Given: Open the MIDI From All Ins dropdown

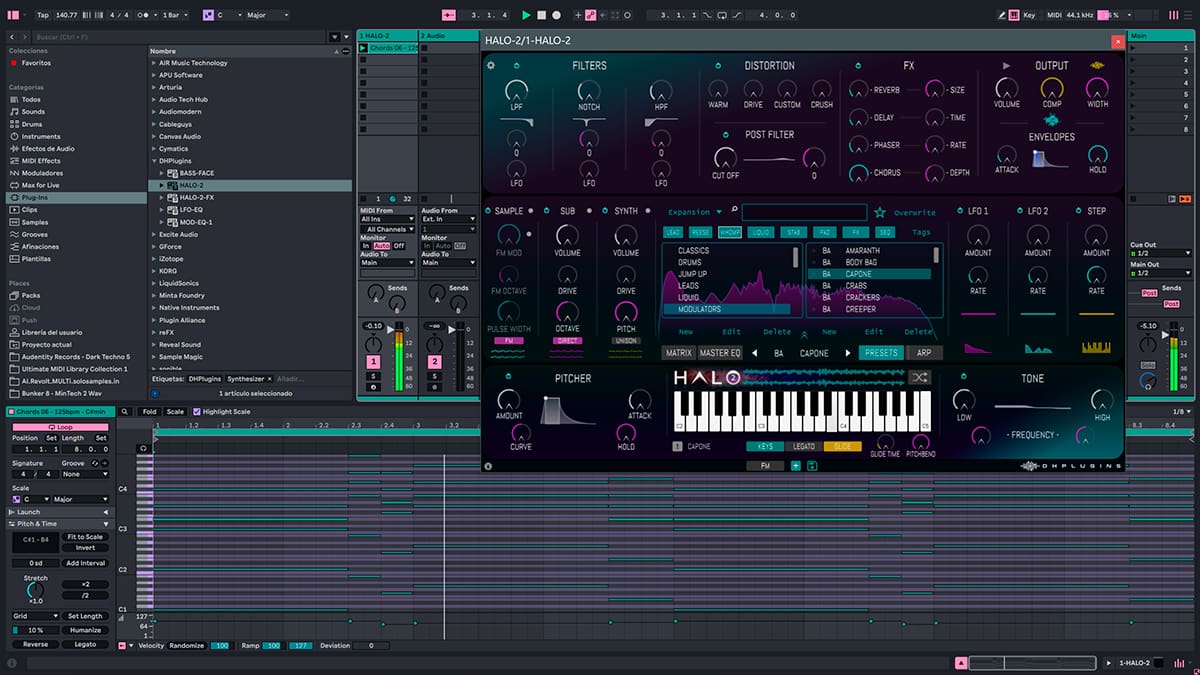Looking at the screenshot, I should tap(386, 220).
